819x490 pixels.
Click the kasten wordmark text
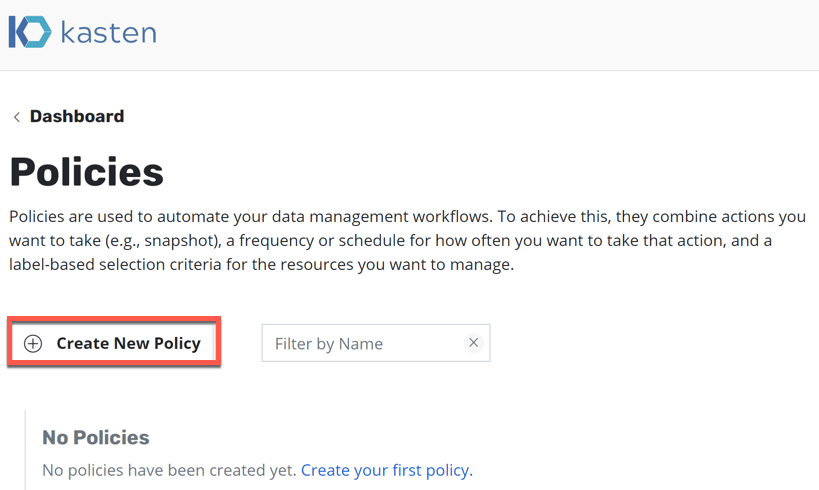point(108,33)
